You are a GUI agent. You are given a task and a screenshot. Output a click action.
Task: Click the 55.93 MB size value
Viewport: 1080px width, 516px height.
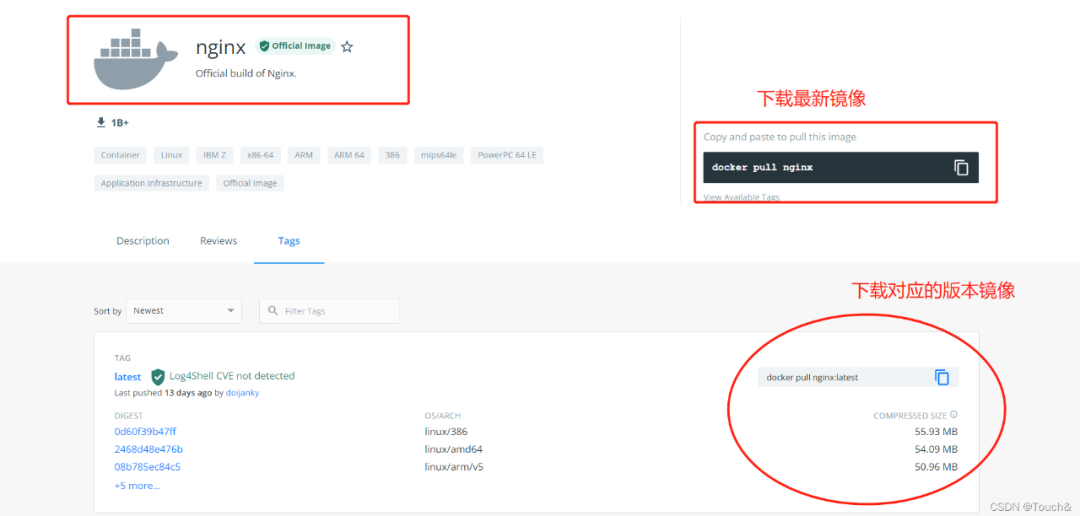click(938, 431)
